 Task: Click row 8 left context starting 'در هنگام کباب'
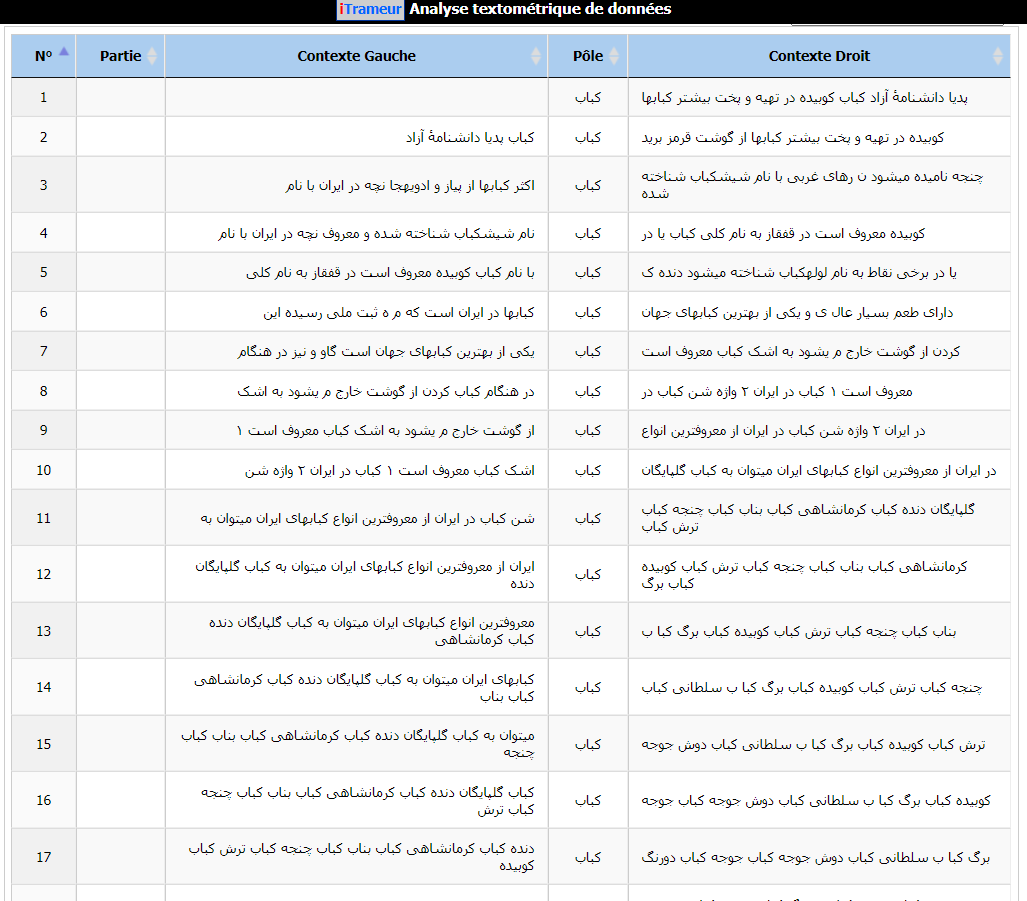click(386, 392)
